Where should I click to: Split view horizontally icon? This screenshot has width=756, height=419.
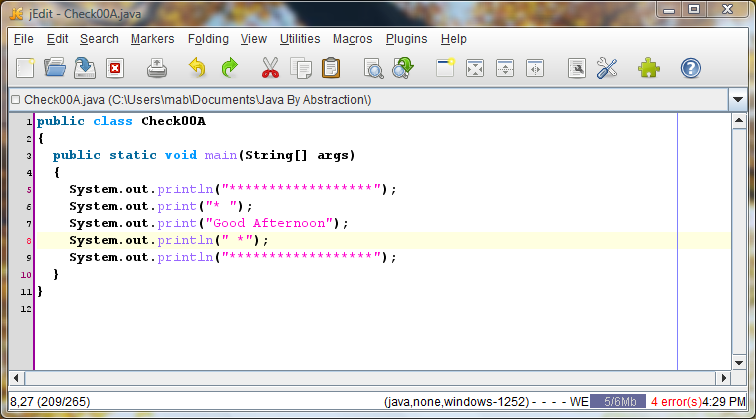pos(505,68)
